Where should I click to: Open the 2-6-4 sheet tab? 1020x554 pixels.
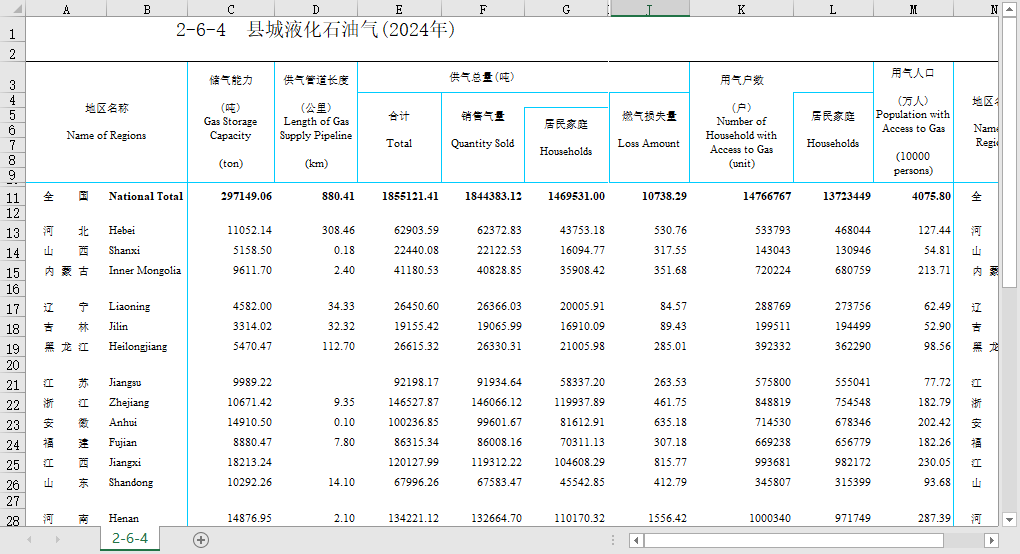click(129, 538)
